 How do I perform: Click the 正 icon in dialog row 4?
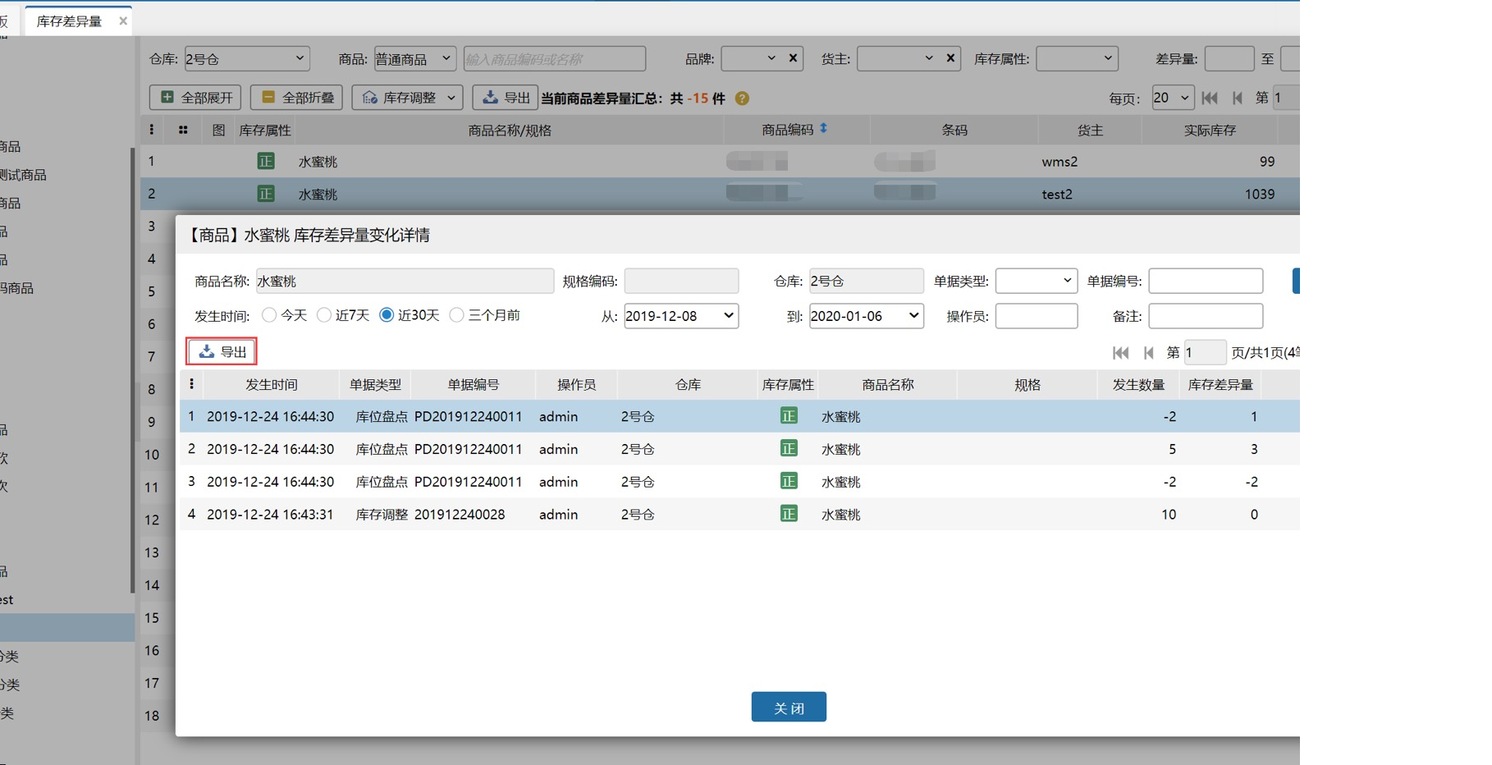coord(789,514)
